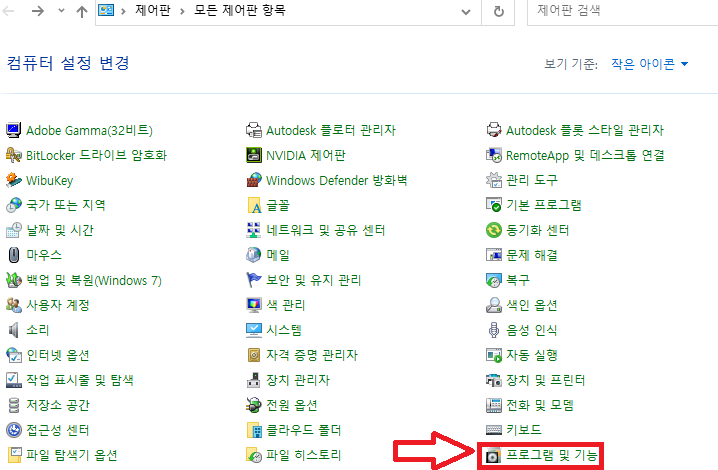
Task: Click the 색인 옵션 icon
Action: coord(494,305)
